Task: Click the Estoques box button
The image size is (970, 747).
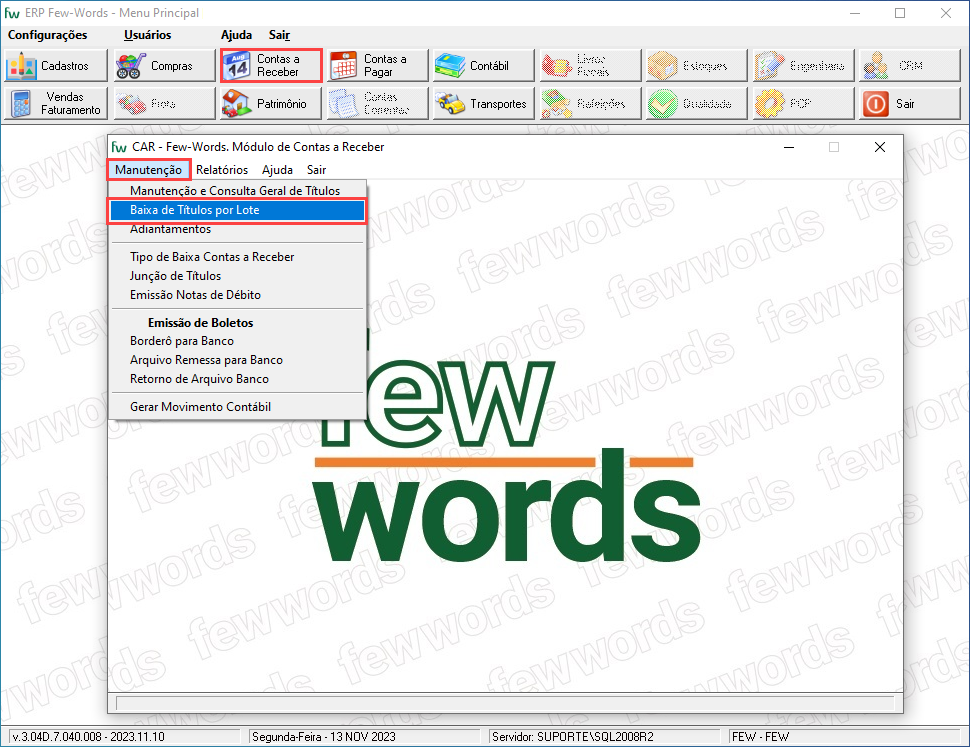Action: pos(697,66)
